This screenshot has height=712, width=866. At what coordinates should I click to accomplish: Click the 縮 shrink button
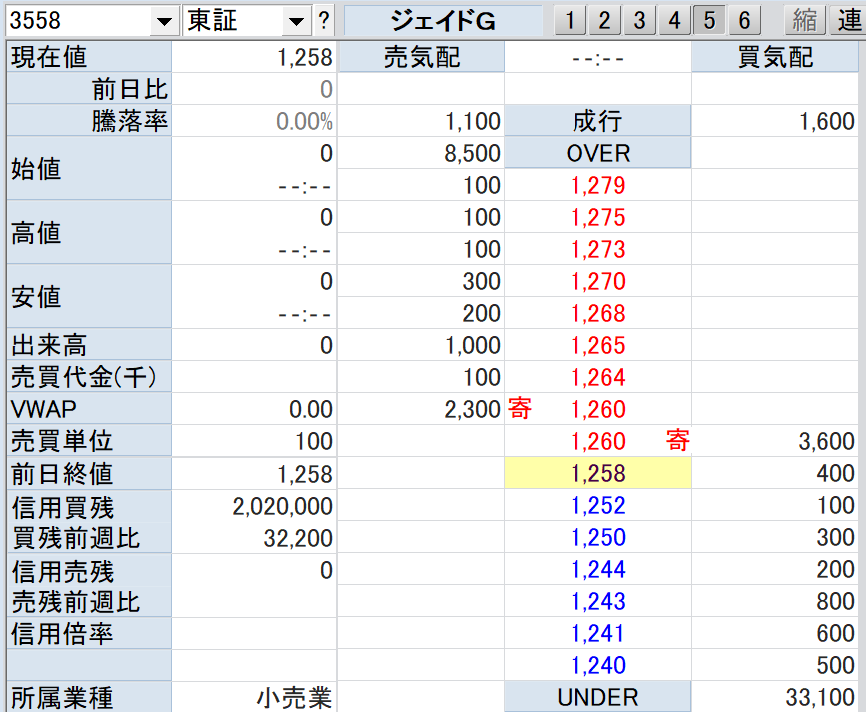pos(803,20)
